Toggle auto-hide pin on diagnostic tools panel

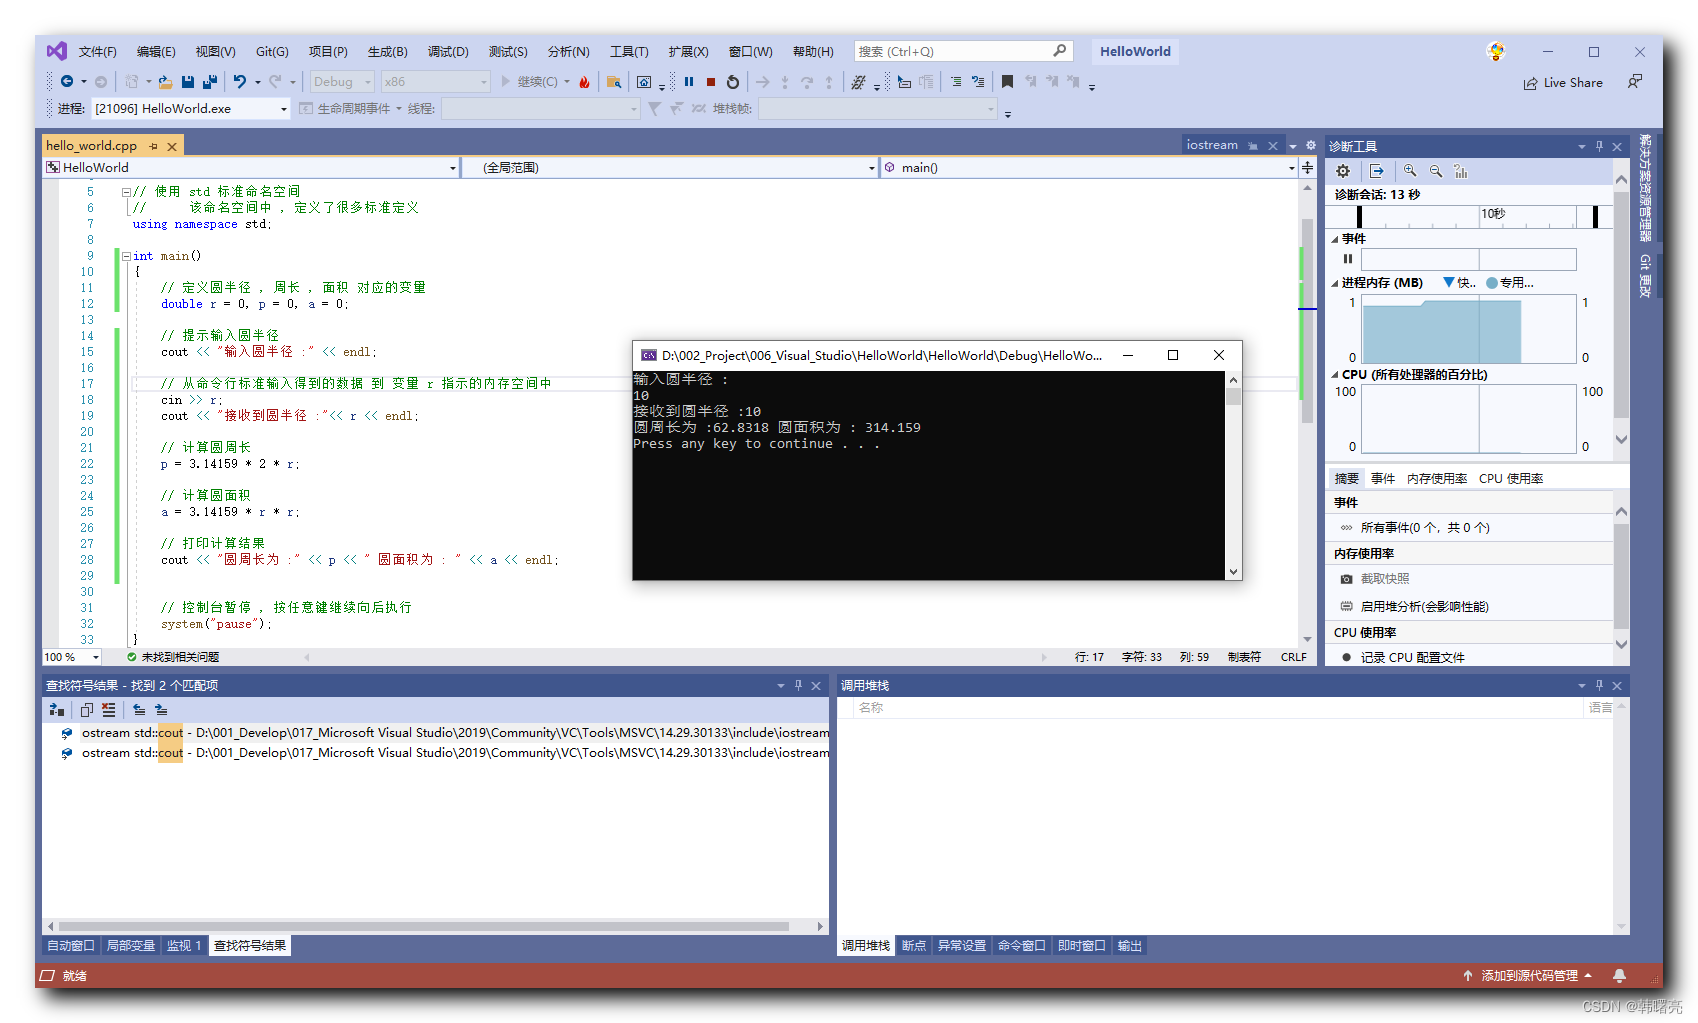pos(1599,146)
